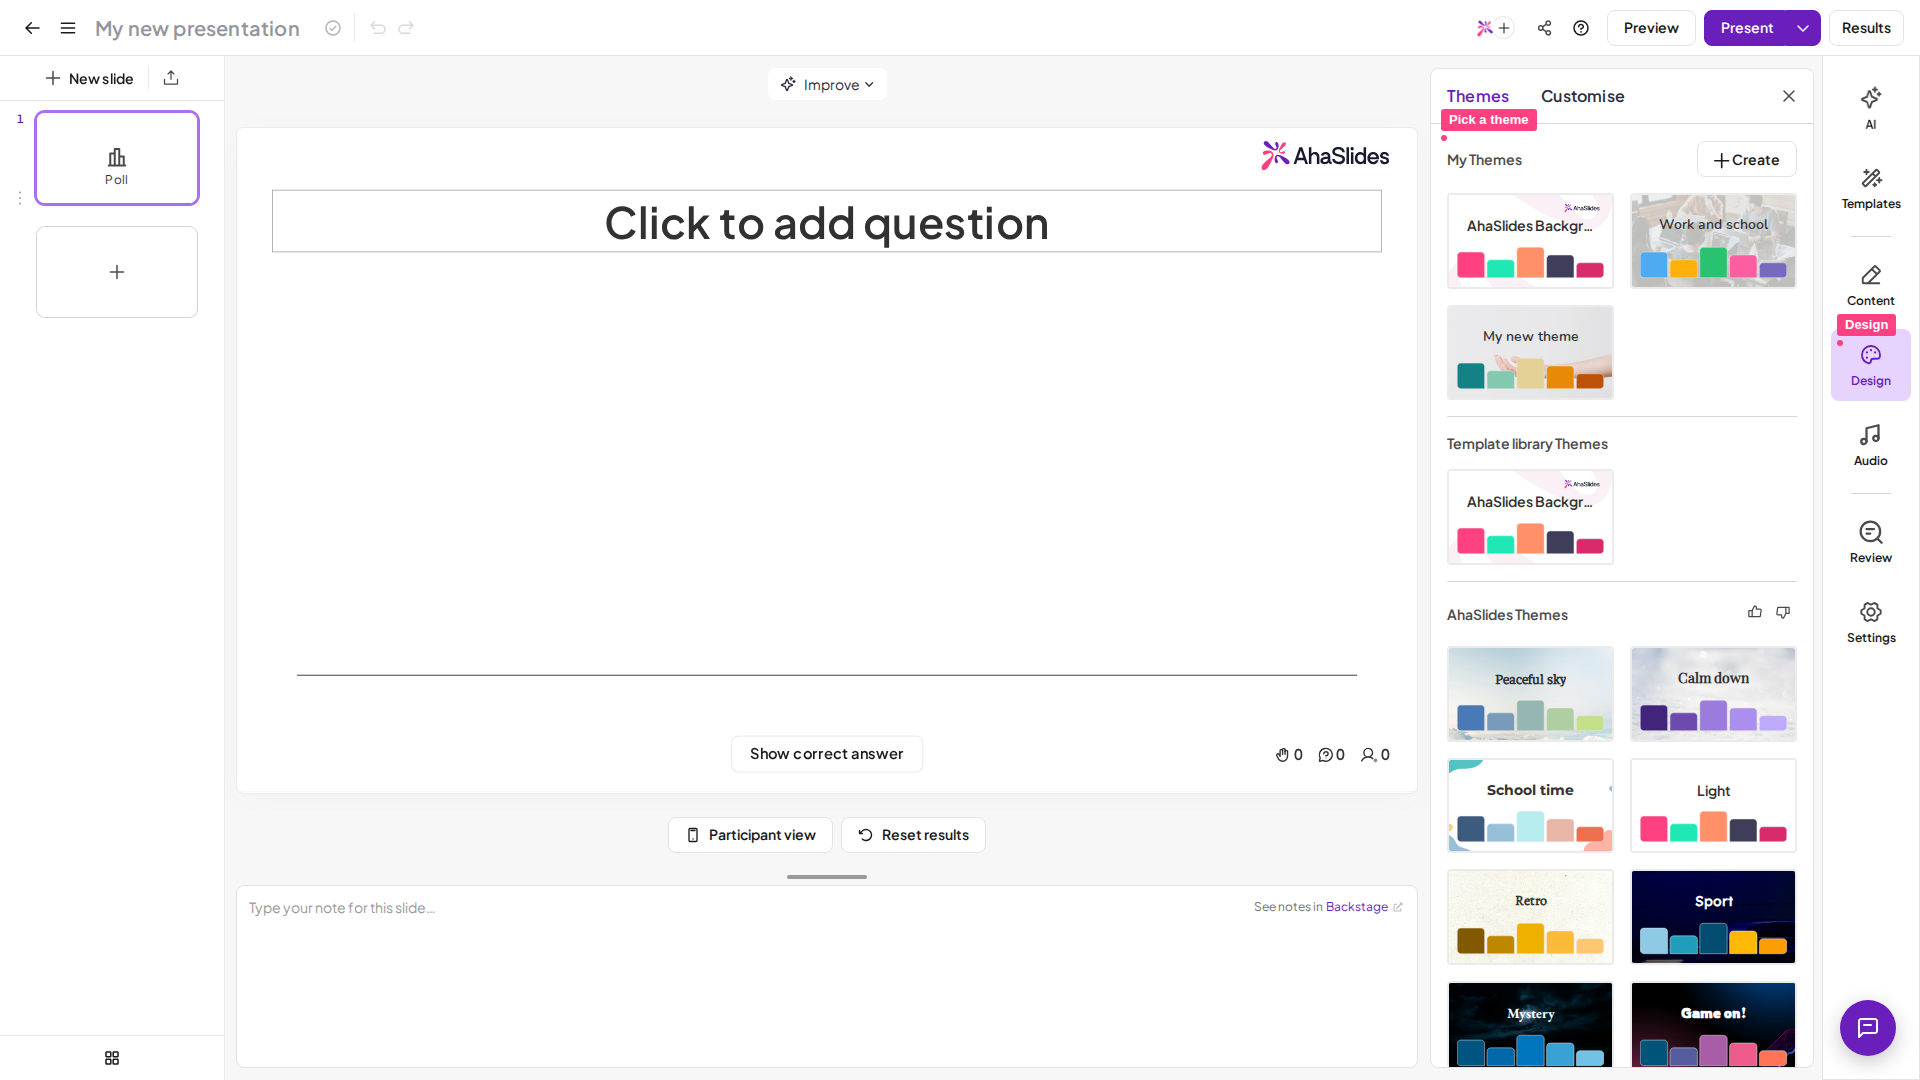This screenshot has width=1920, height=1080.
Task: Click thumbs down on AhaSlides Themes
Action: point(1783,612)
